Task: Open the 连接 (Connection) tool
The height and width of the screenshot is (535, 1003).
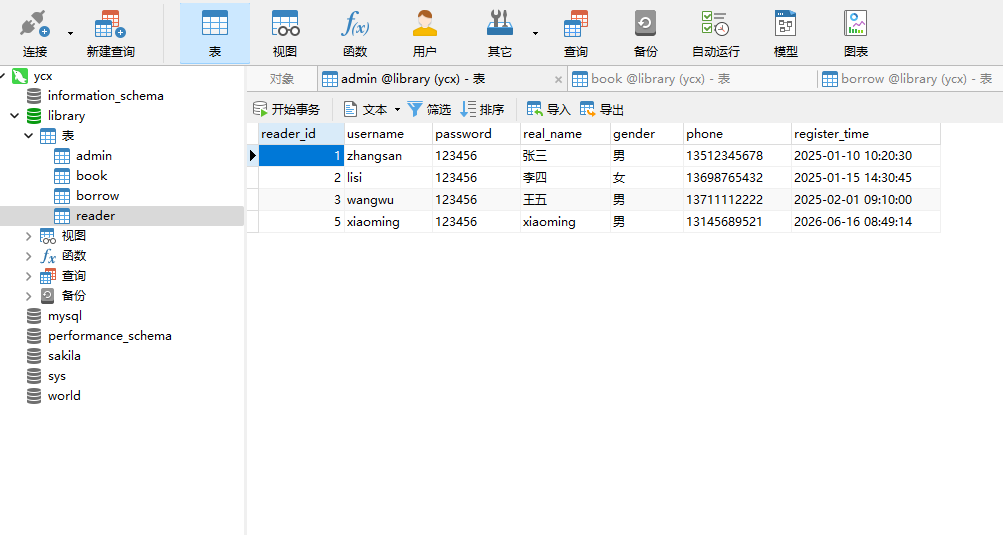Action: [x=35, y=33]
